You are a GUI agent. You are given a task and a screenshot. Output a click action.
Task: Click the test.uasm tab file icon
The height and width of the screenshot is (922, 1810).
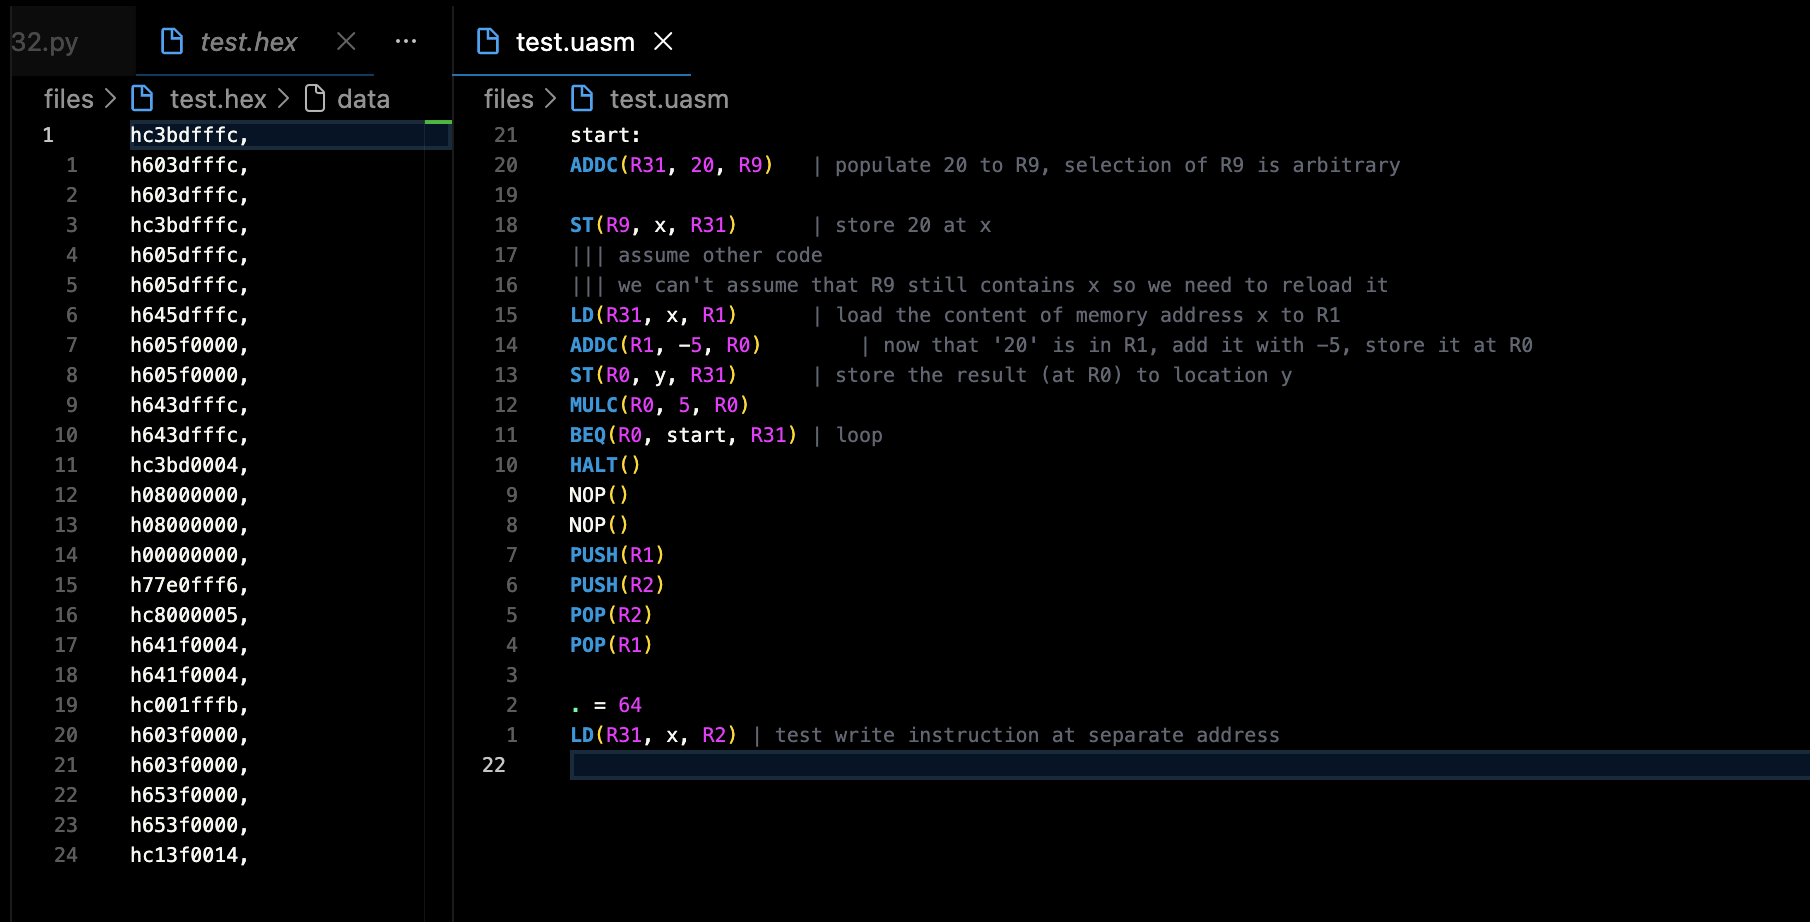(x=488, y=41)
